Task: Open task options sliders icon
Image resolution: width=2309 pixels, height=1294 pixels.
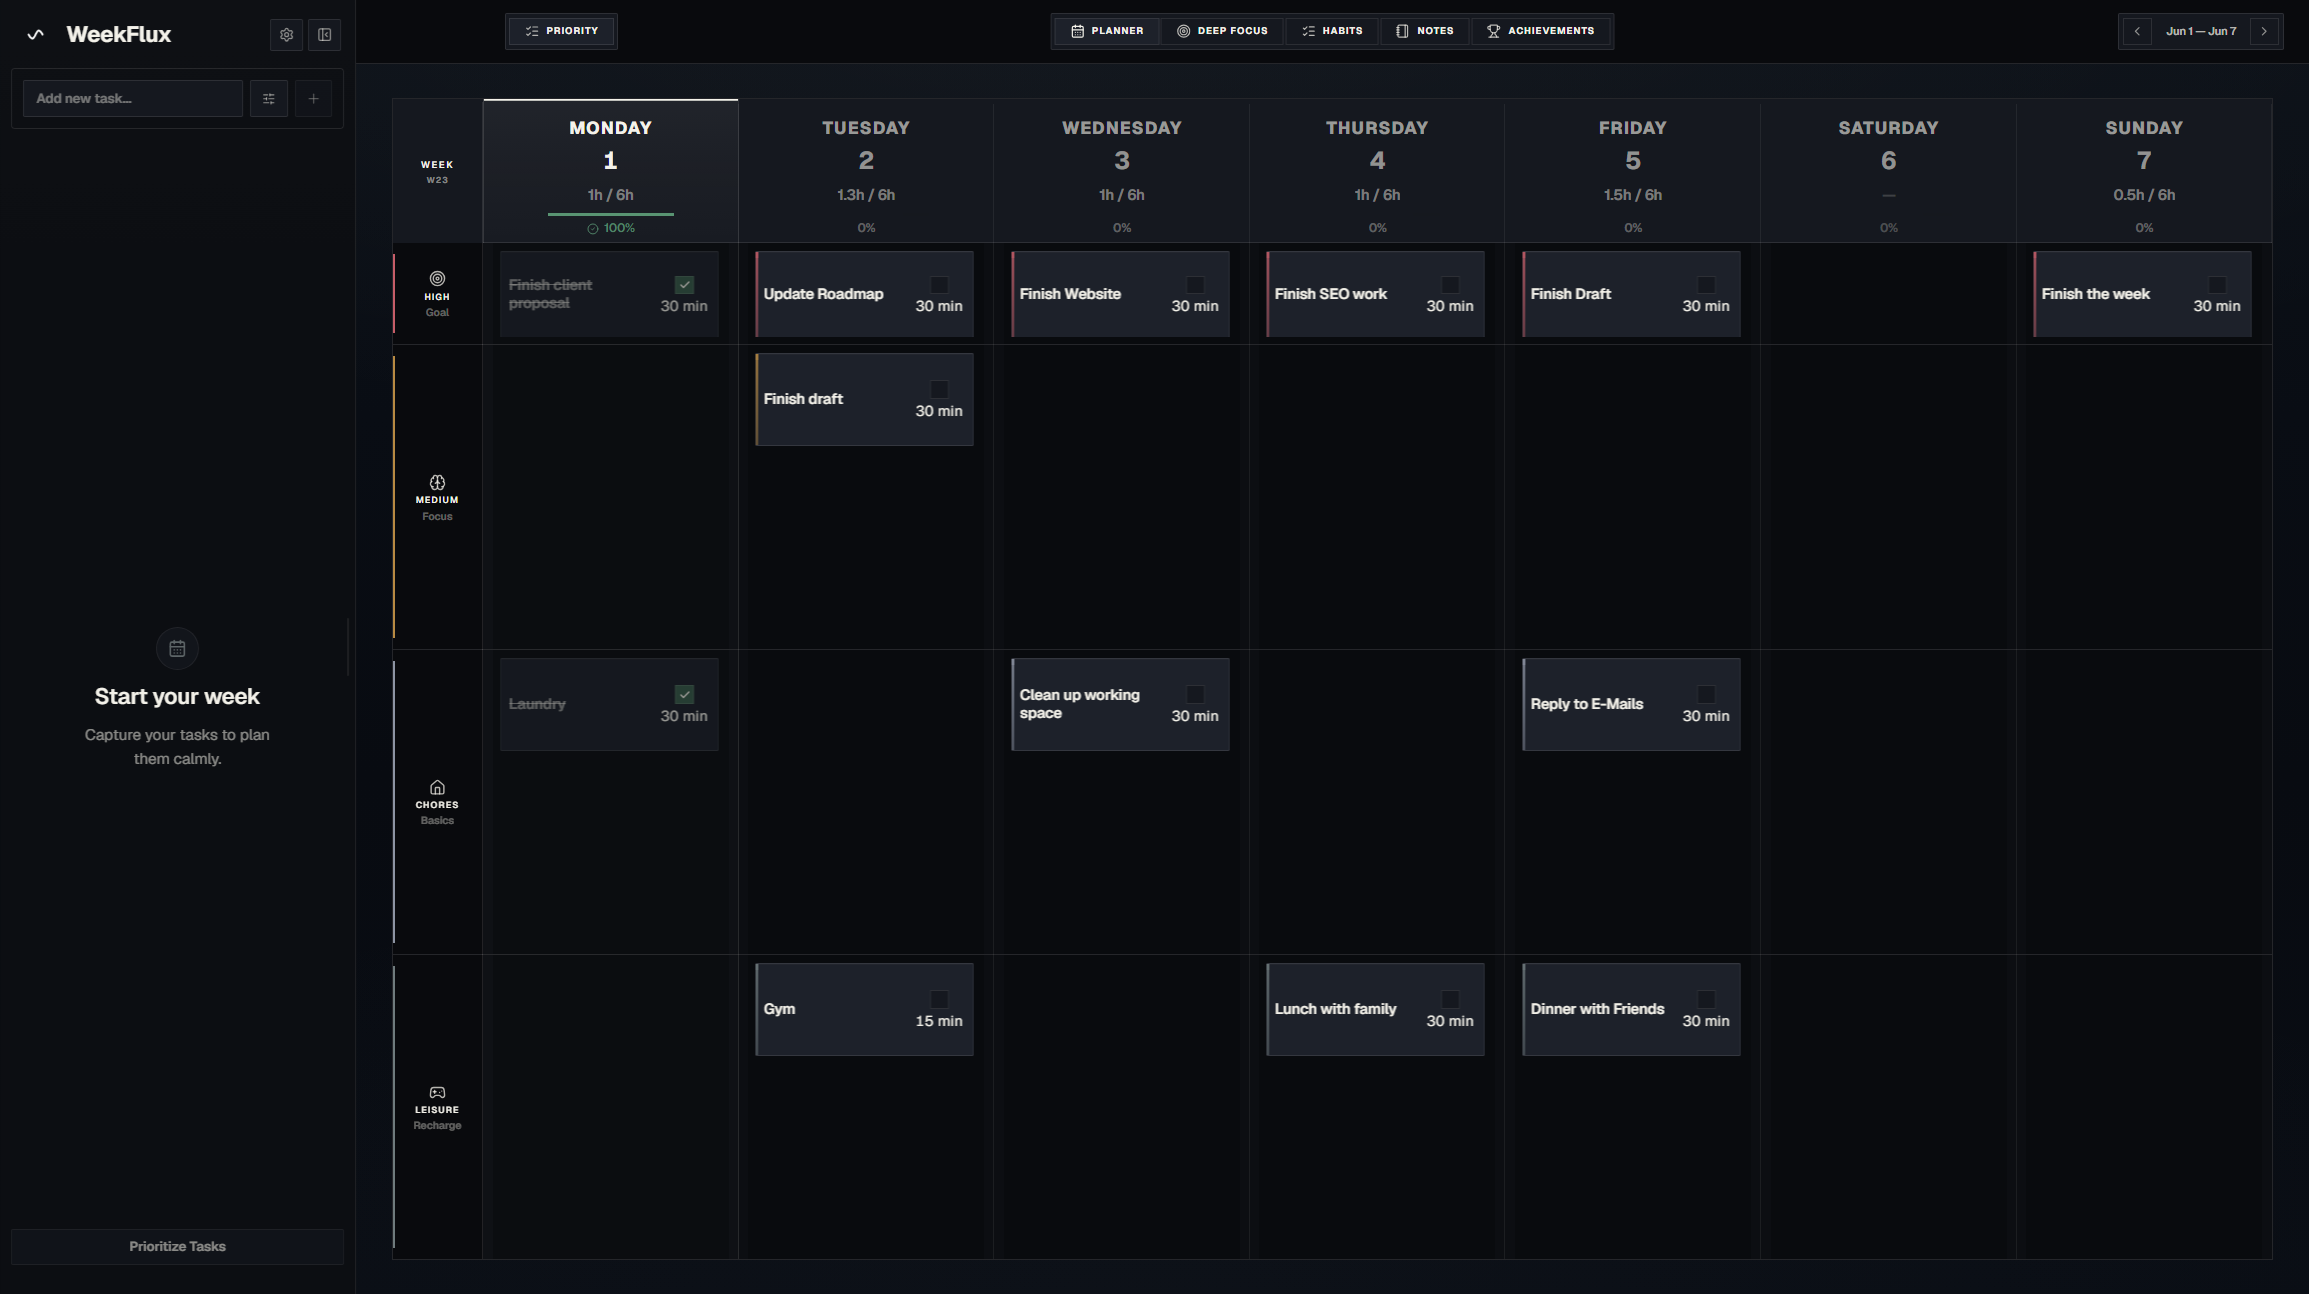Action: pyautogui.click(x=268, y=98)
